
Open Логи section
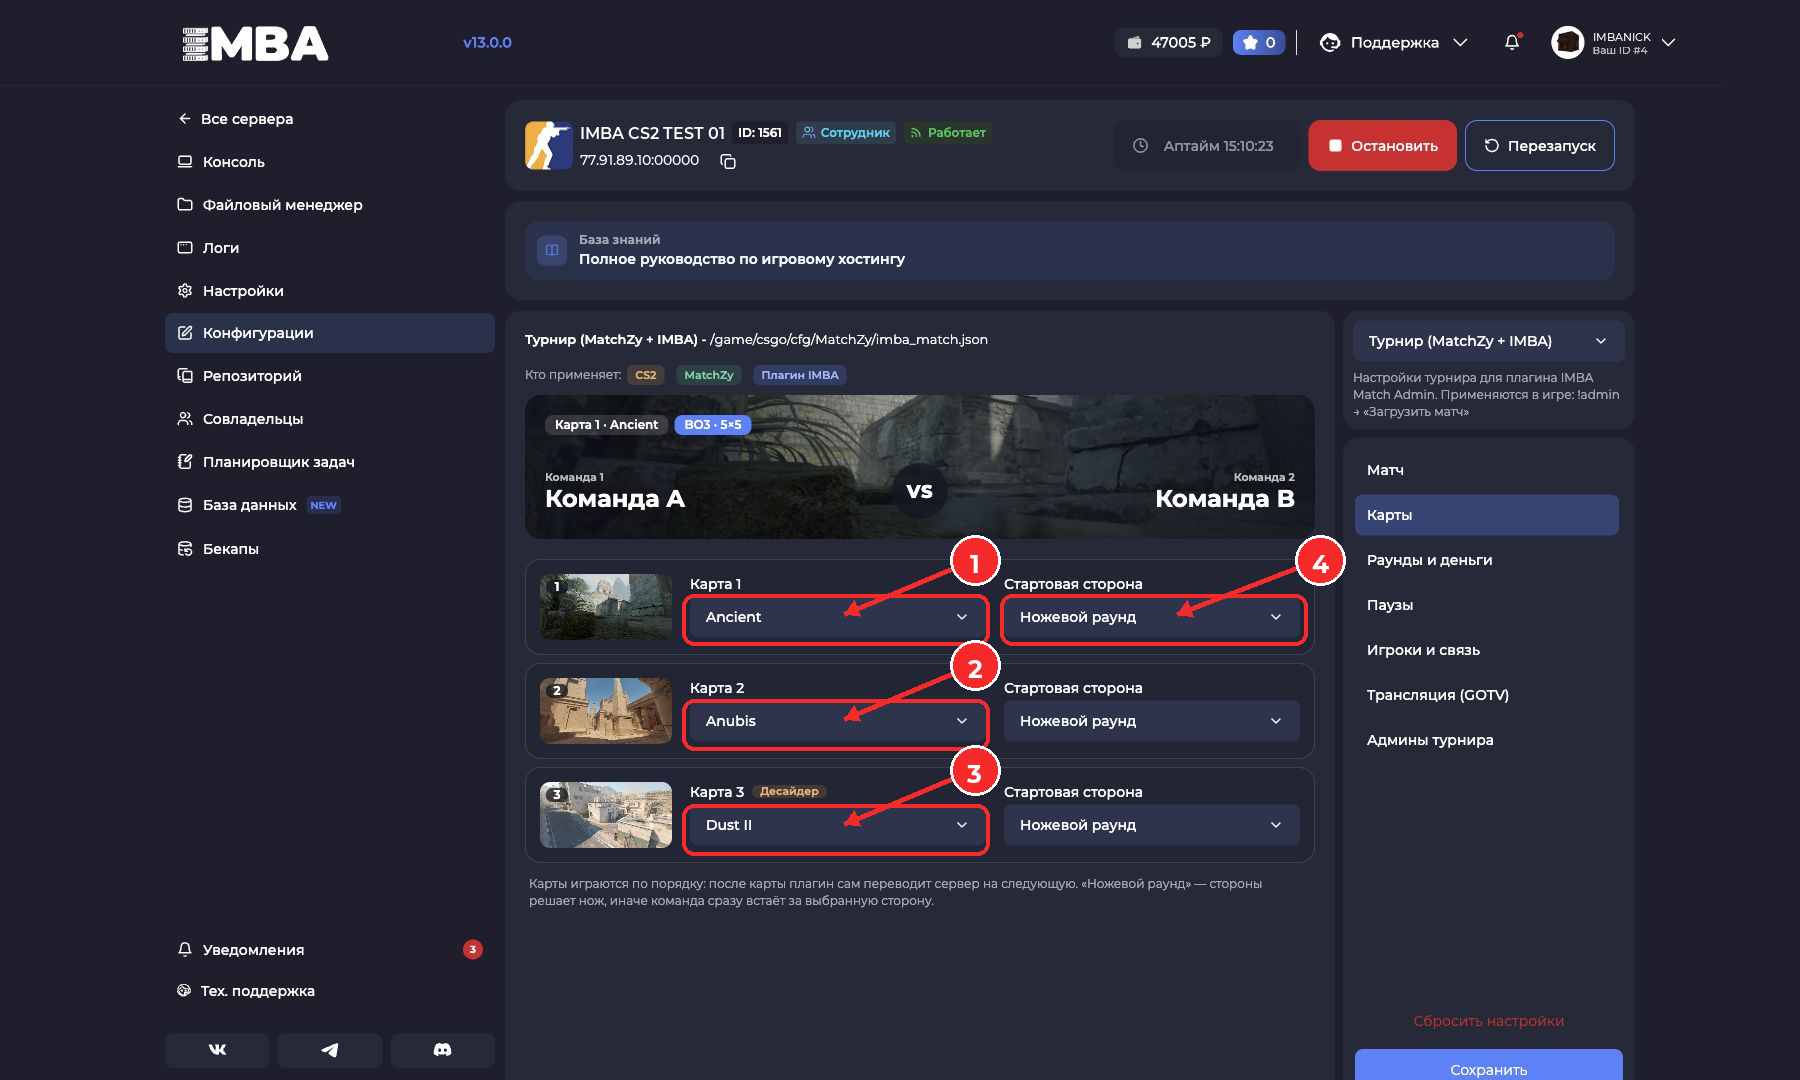pyautogui.click(x=330, y=247)
